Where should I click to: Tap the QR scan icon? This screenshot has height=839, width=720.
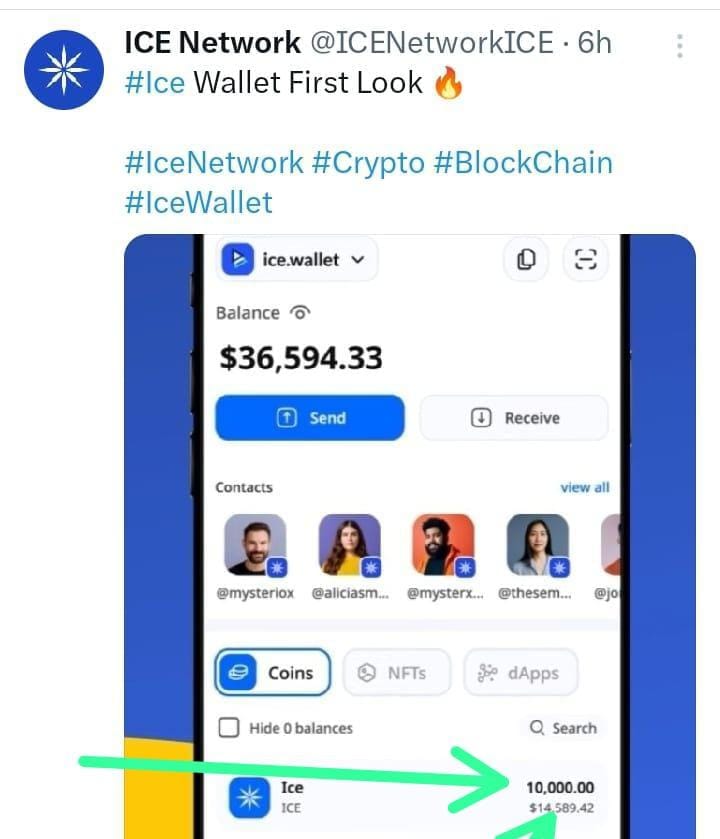[586, 260]
